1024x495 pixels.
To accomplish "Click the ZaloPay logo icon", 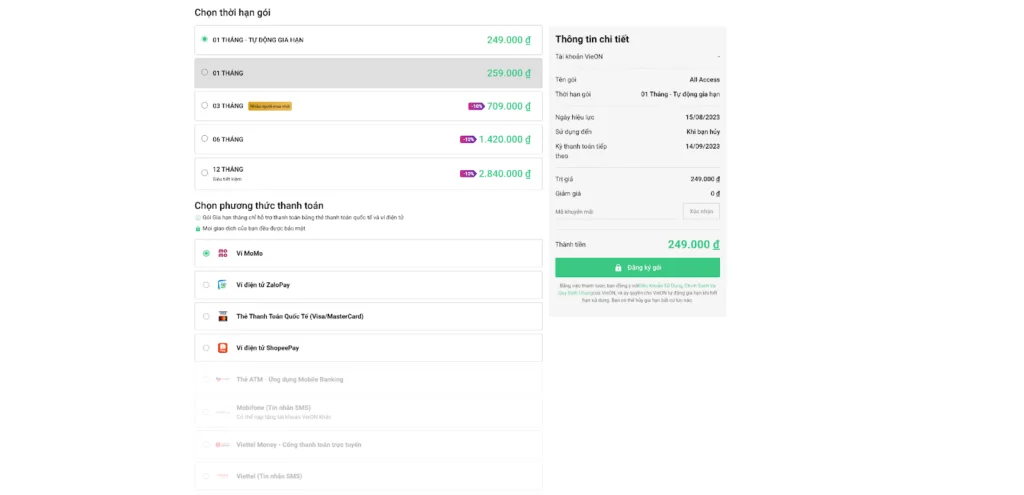I will (x=222, y=285).
